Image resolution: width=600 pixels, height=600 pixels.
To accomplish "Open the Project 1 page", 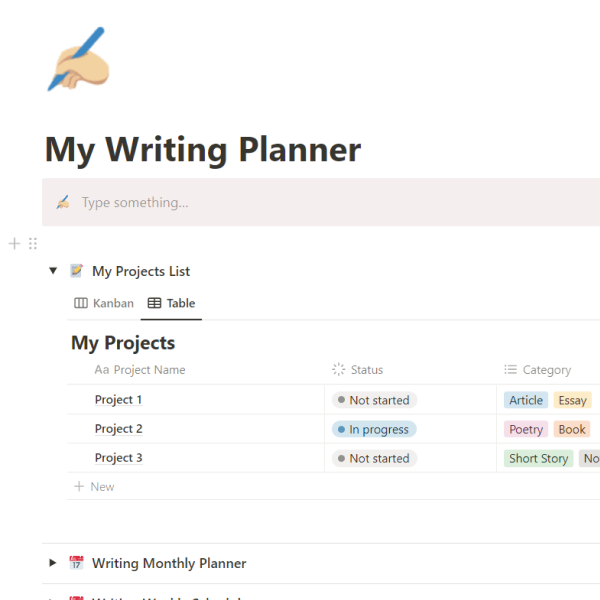I will 119,400.
